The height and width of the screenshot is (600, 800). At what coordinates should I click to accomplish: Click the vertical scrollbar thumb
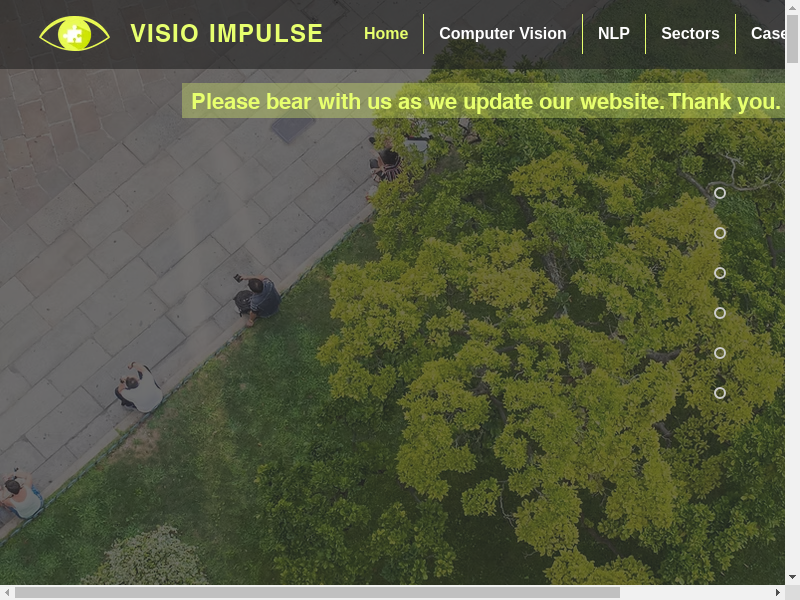[x=792, y=39]
